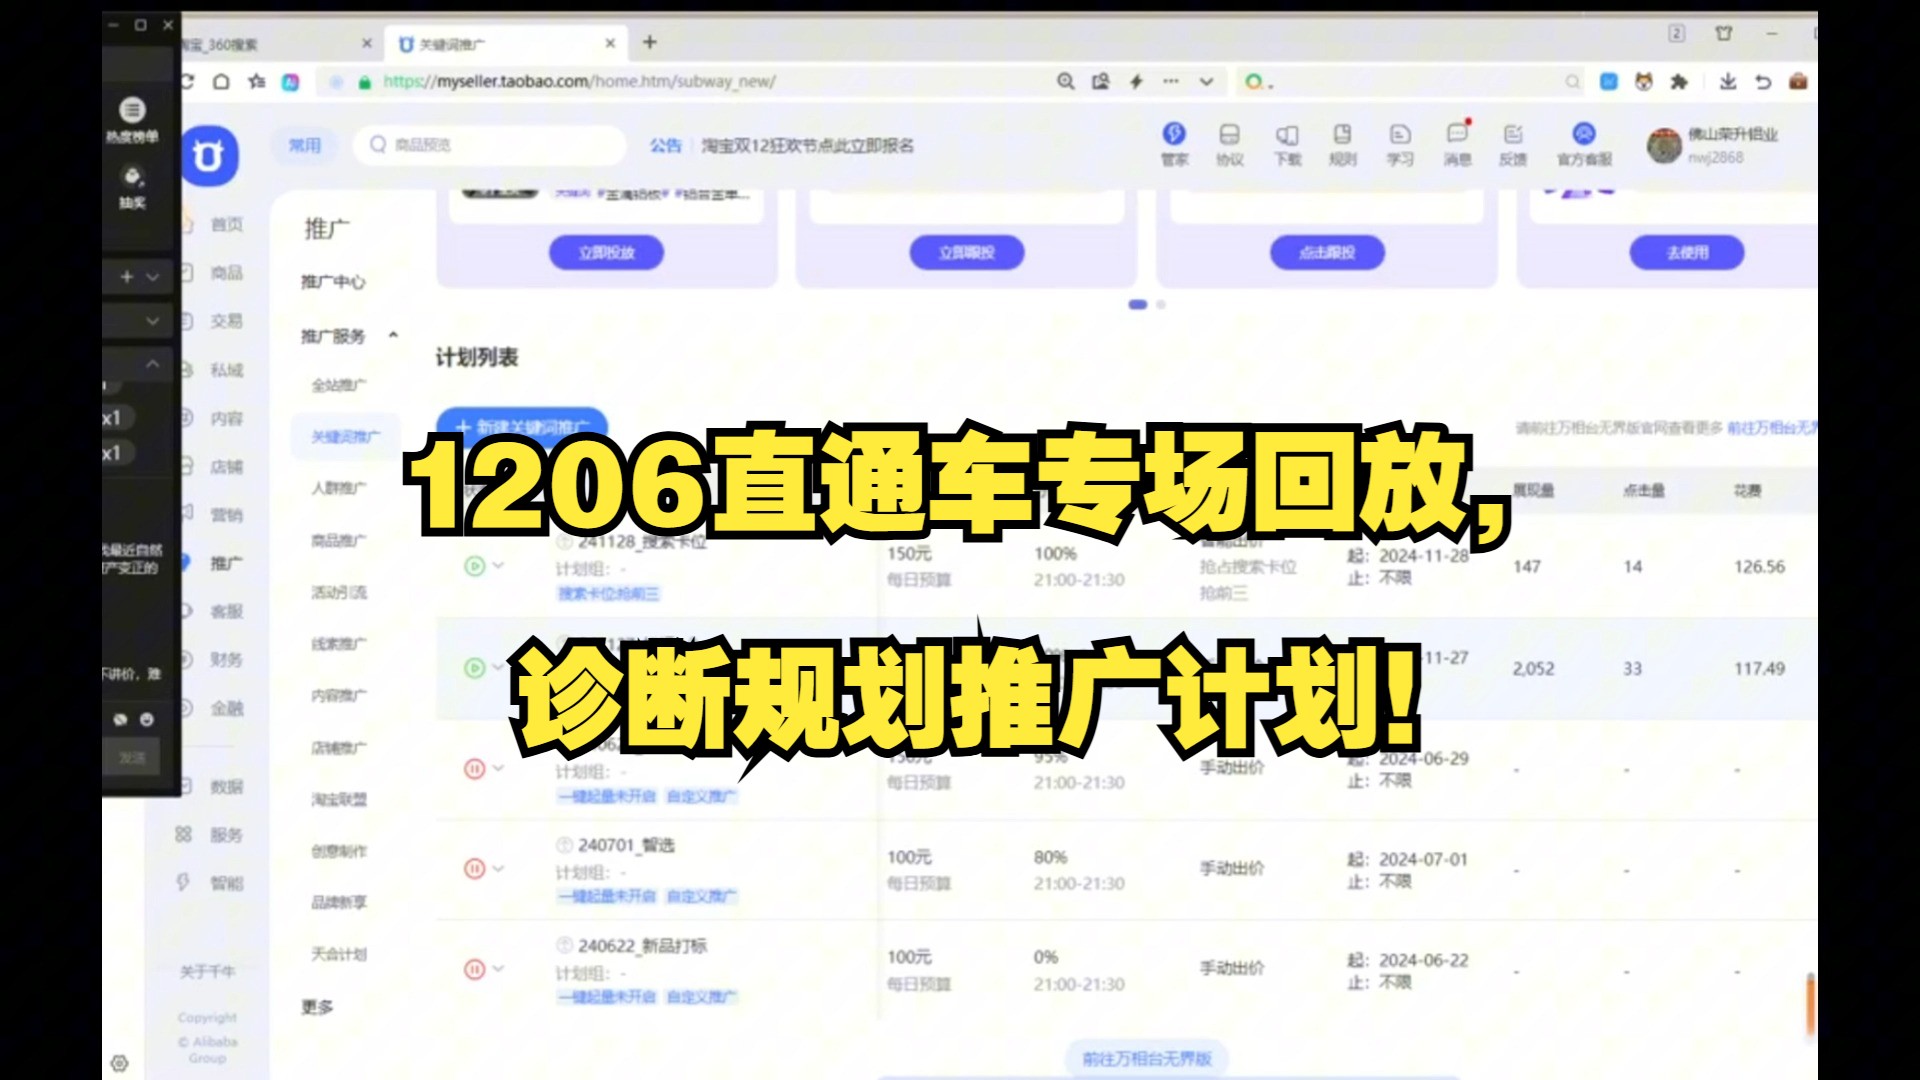Click the bookmark star icon
The height and width of the screenshot is (1080, 1920).
257,82
